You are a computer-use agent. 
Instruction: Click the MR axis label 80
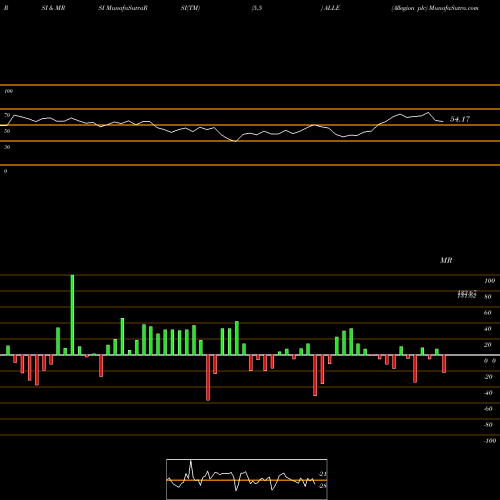[x=488, y=297]
